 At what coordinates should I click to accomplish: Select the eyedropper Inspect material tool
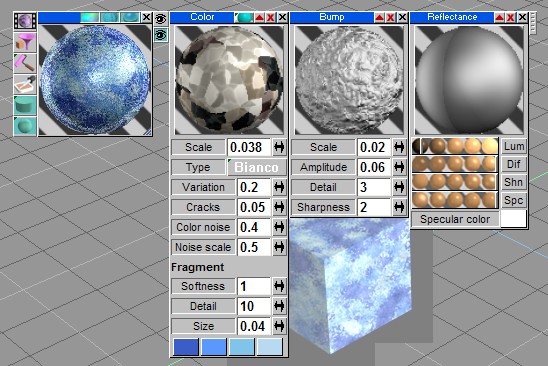pyautogui.click(x=25, y=84)
